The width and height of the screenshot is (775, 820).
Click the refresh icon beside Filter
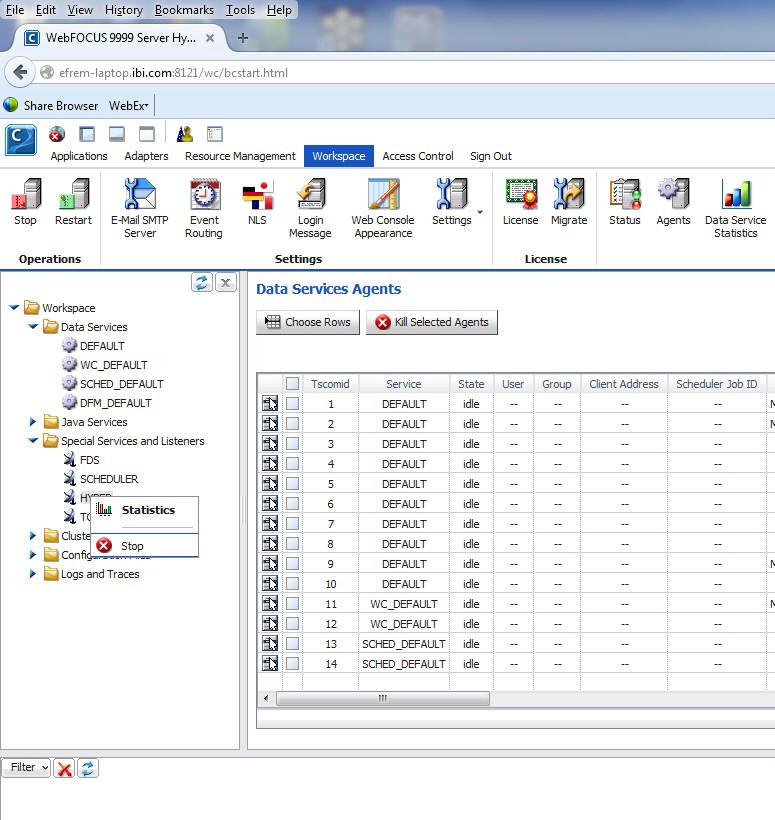88,769
